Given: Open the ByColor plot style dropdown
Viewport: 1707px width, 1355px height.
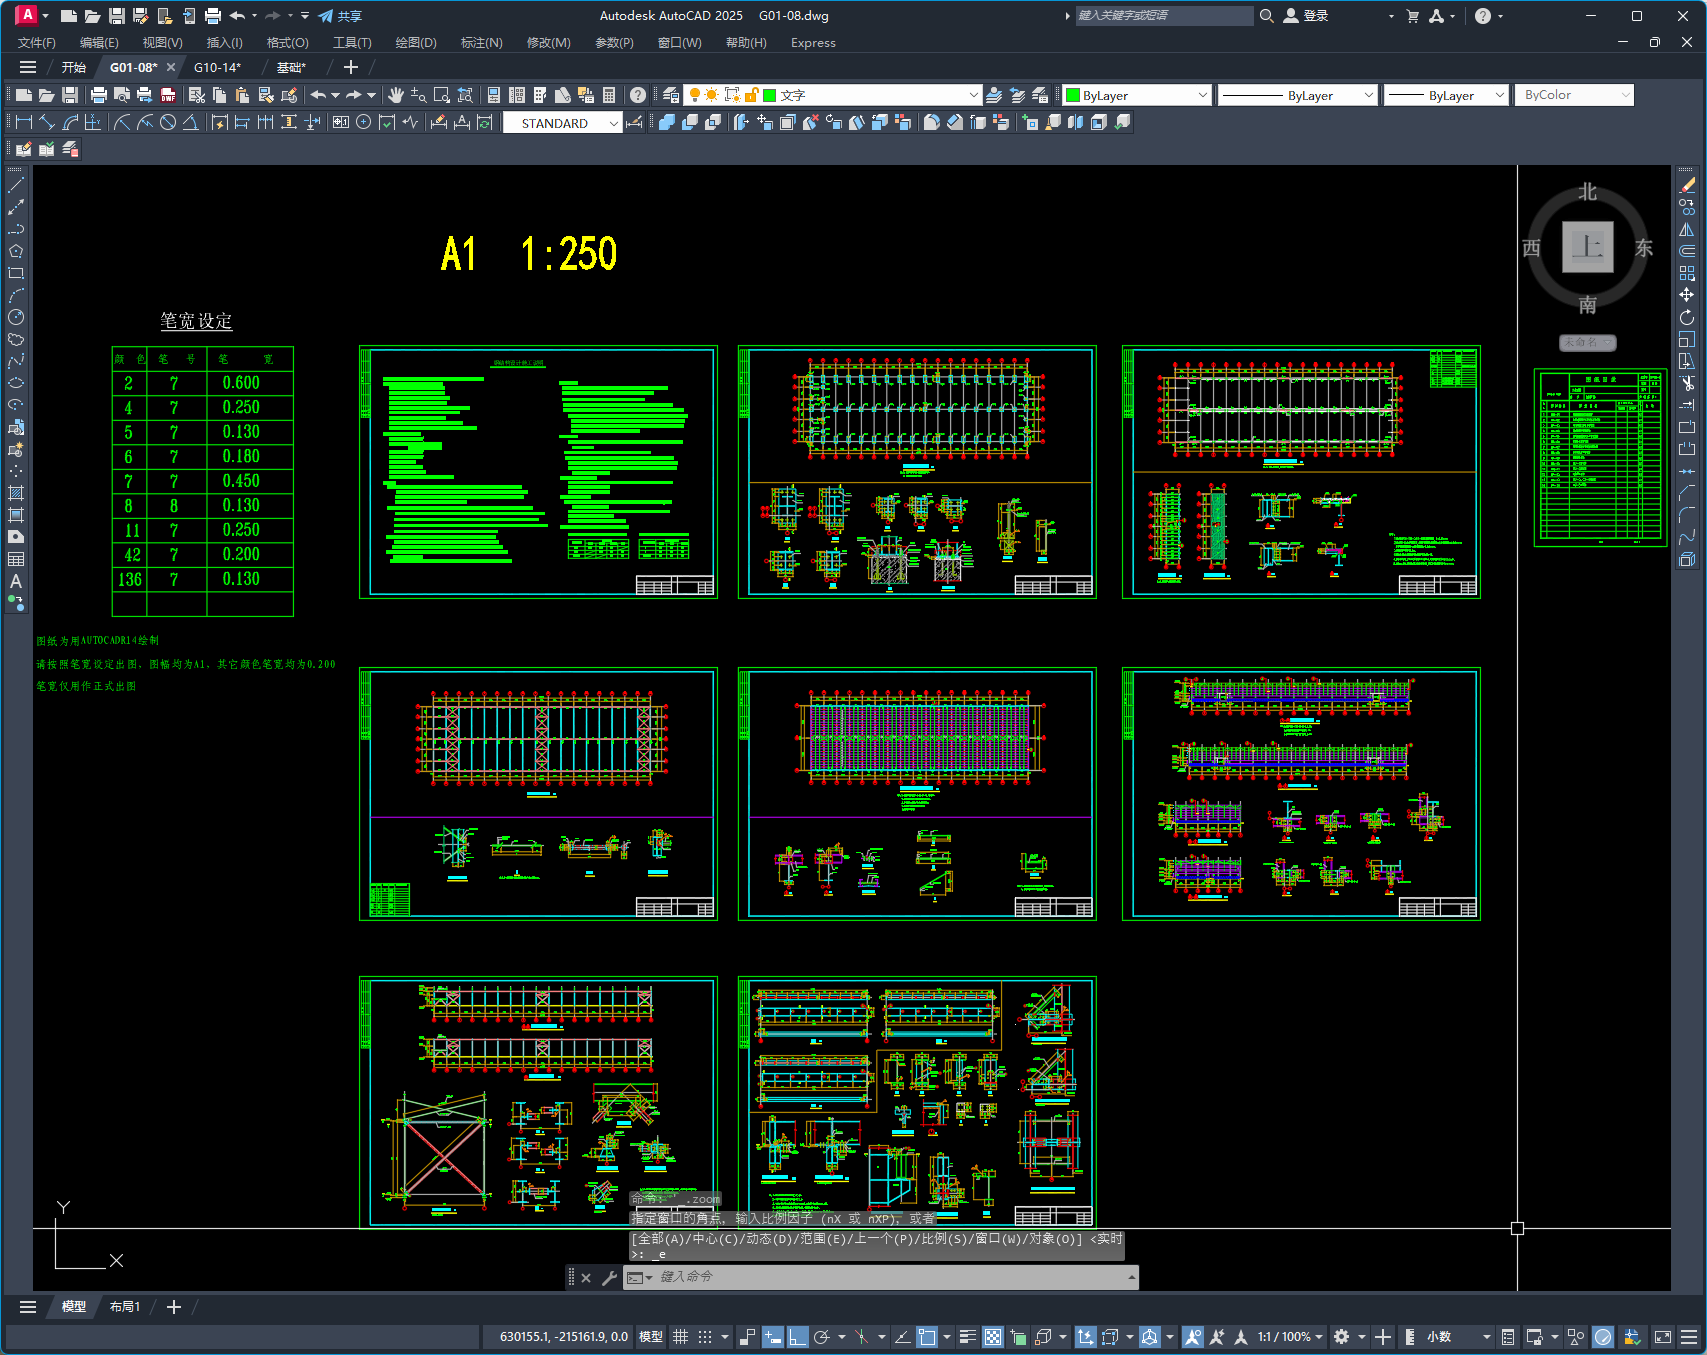Looking at the screenshot, I should tap(1575, 95).
